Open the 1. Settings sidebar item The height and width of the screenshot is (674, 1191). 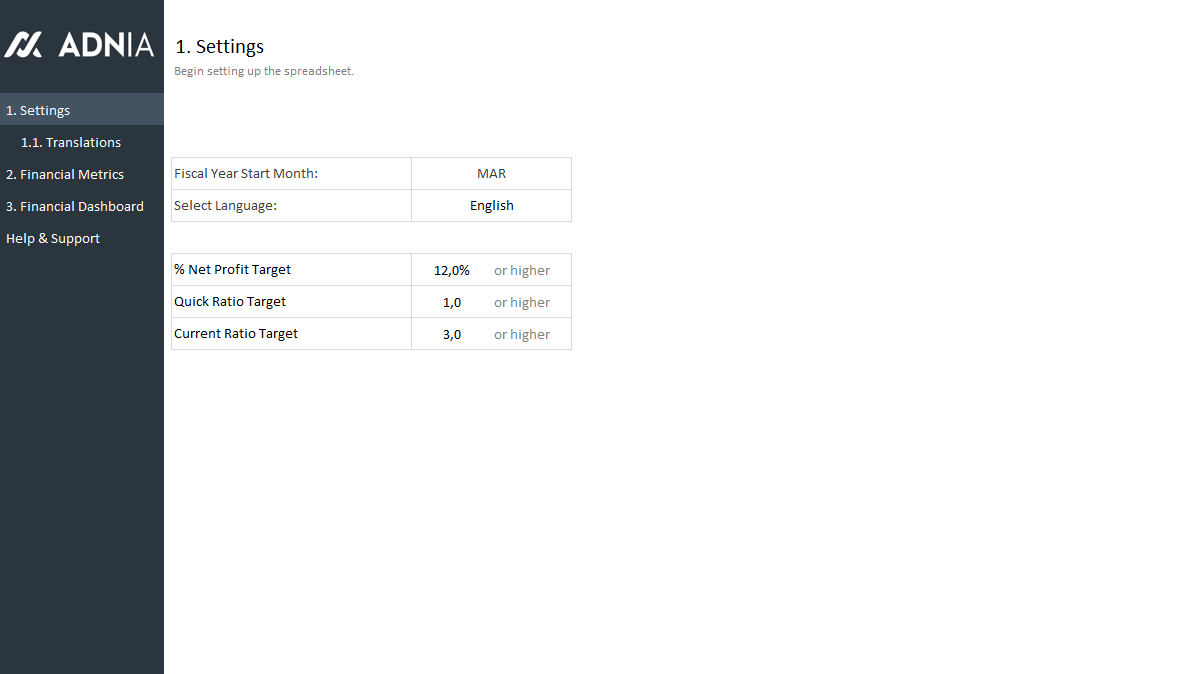tap(38, 110)
